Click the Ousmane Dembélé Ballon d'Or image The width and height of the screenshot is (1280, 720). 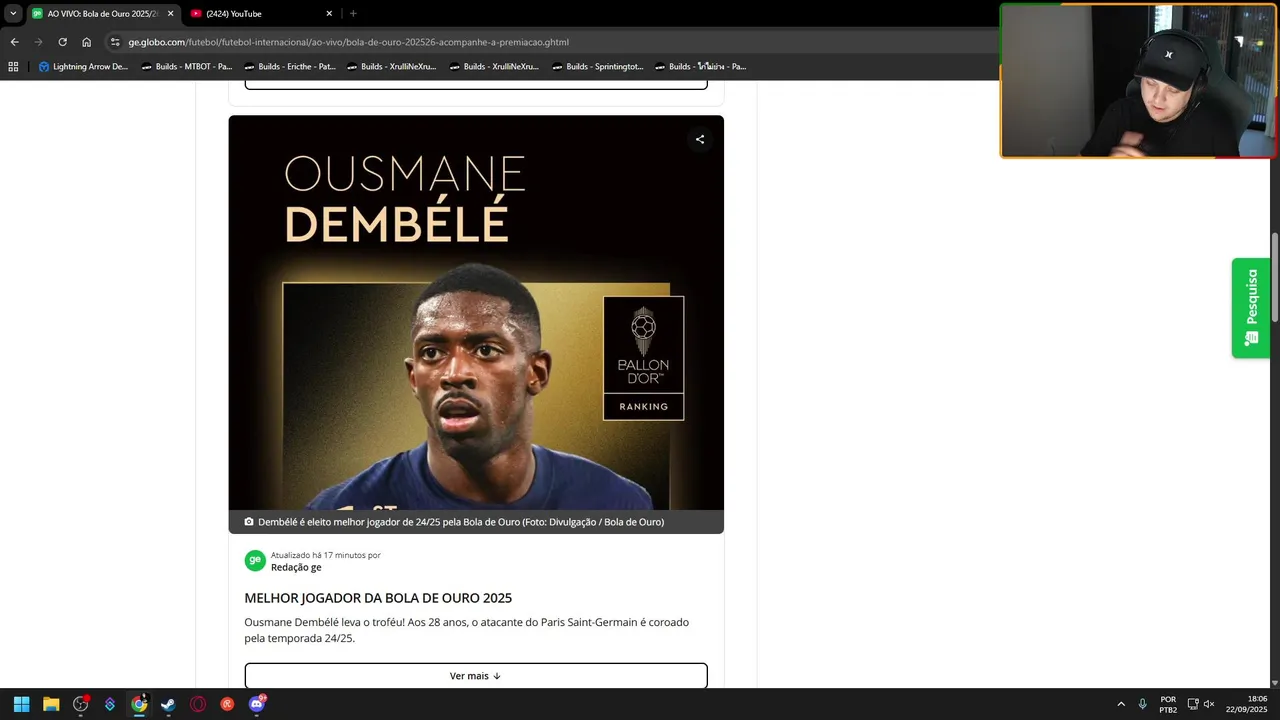pyautogui.click(x=476, y=313)
